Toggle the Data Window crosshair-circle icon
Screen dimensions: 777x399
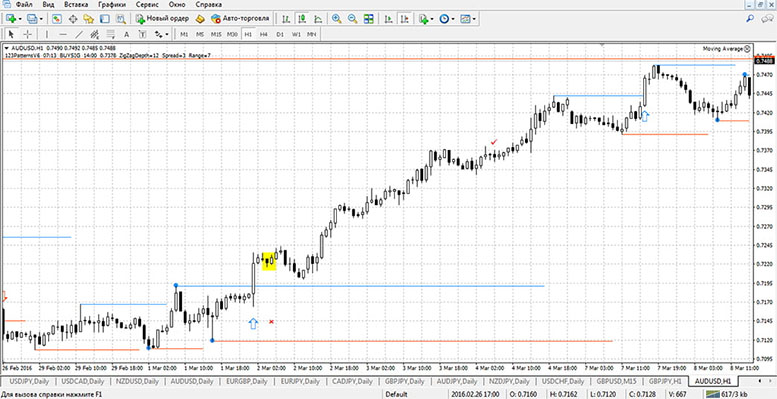(x=73, y=19)
